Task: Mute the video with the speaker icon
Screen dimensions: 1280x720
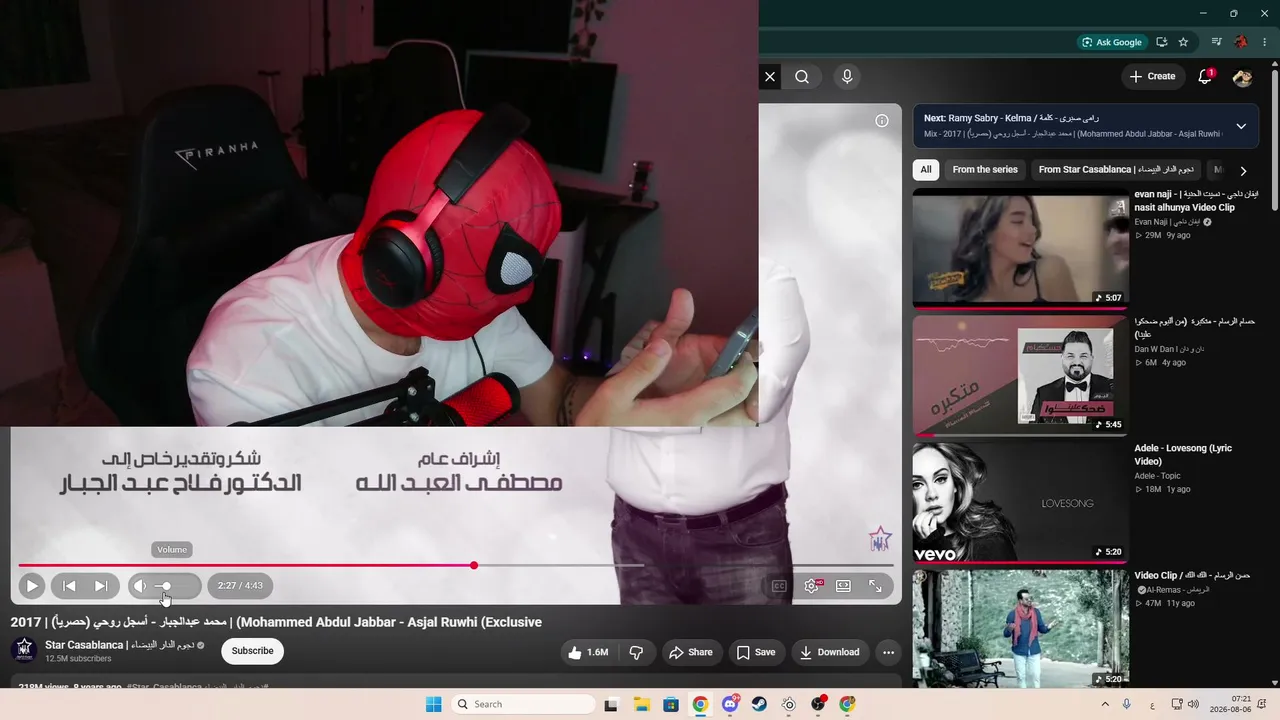Action: (141, 586)
